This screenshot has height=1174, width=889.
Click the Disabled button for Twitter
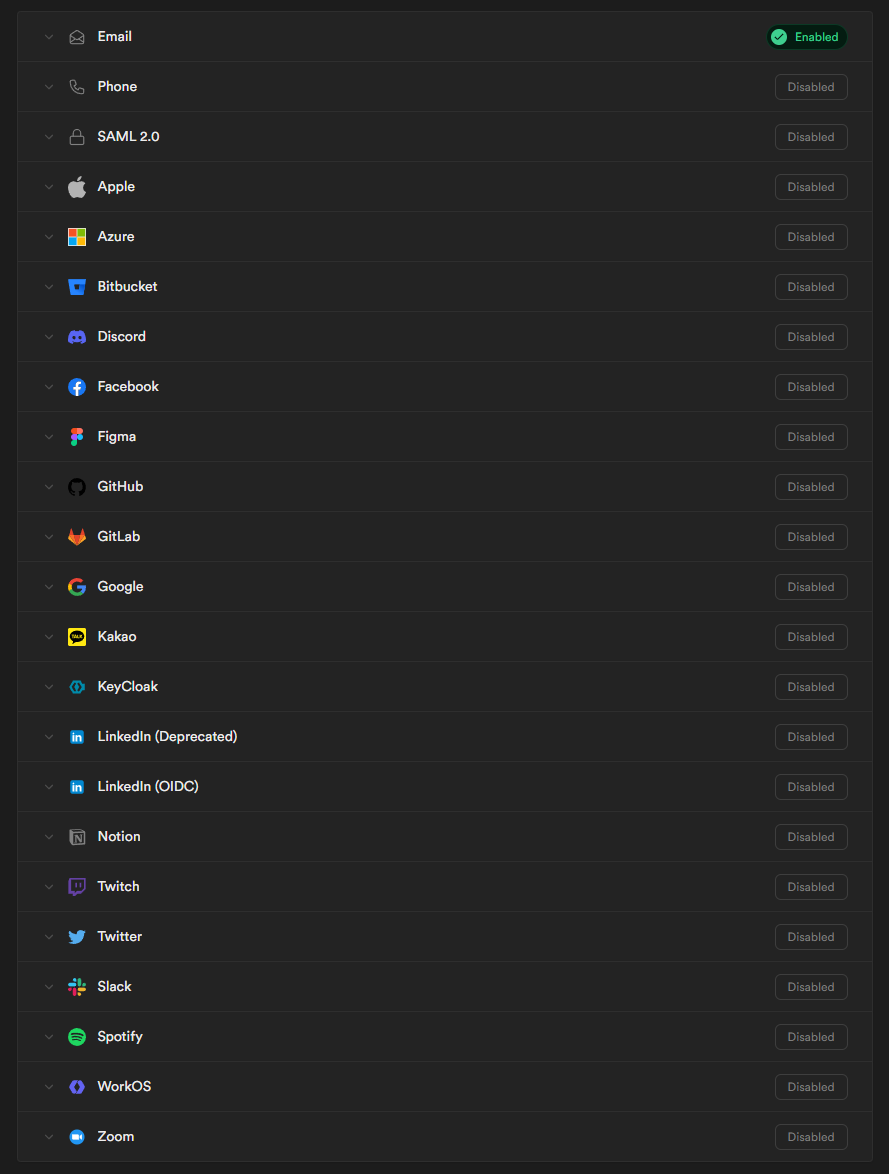(811, 937)
